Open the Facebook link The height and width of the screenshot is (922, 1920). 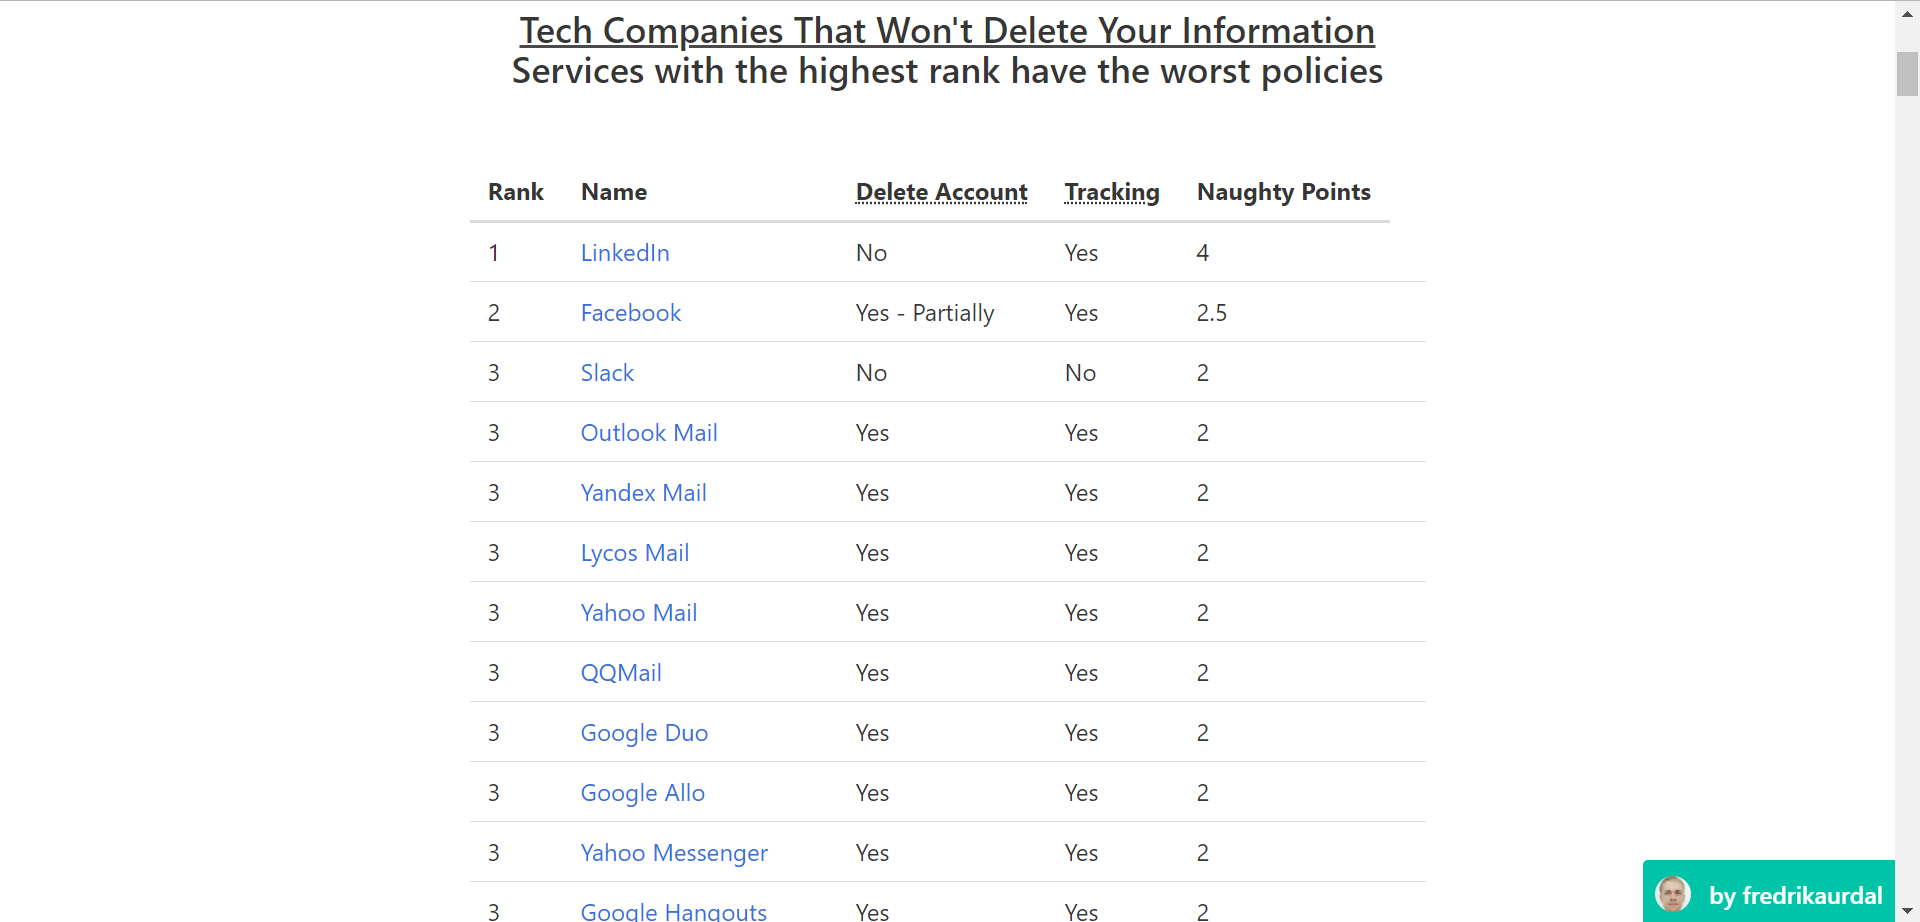pyautogui.click(x=631, y=313)
